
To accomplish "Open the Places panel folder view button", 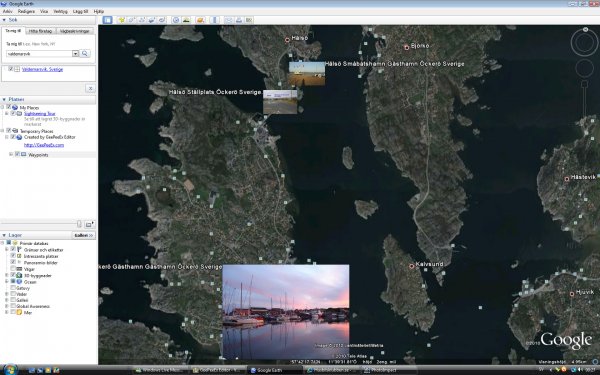I will [x=90, y=224].
